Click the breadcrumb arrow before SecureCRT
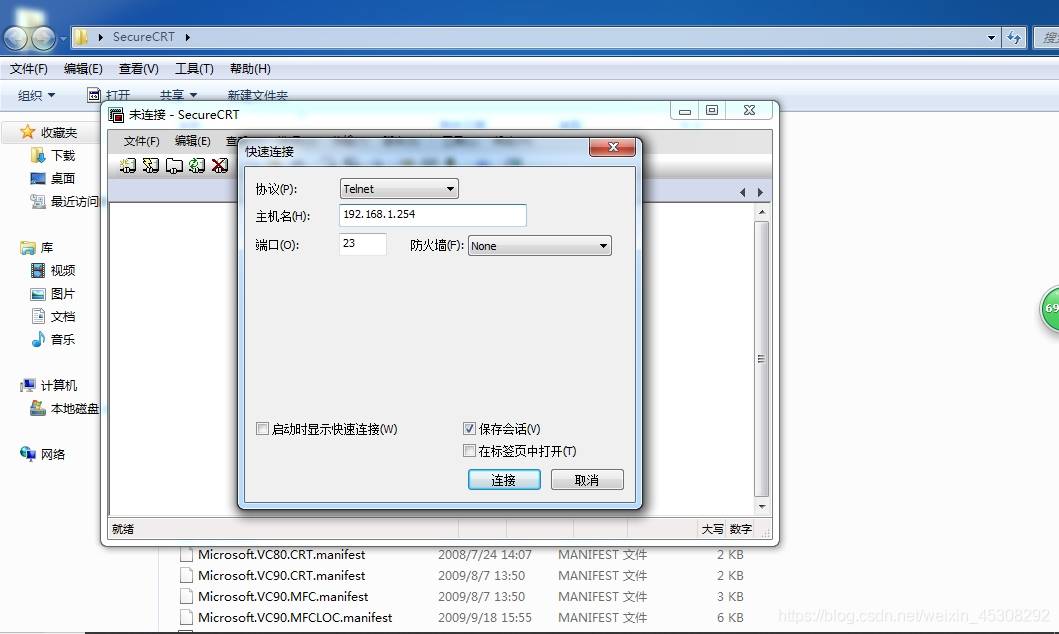 pos(101,37)
